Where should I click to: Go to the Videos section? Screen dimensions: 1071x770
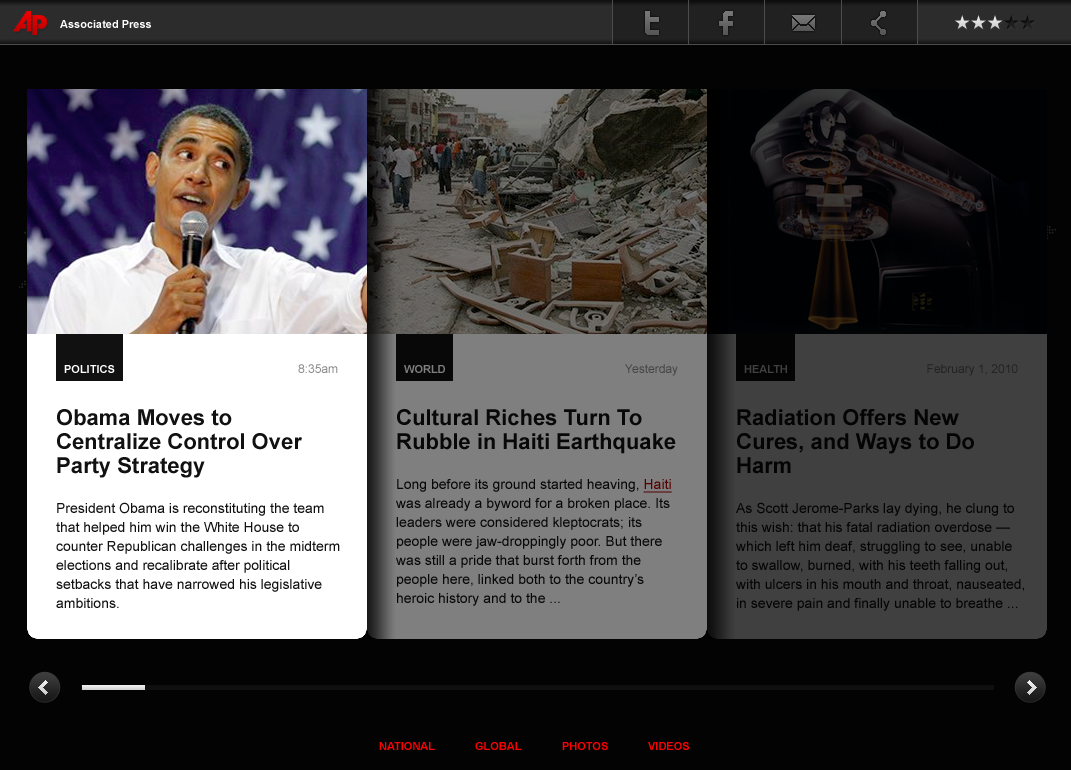668,746
